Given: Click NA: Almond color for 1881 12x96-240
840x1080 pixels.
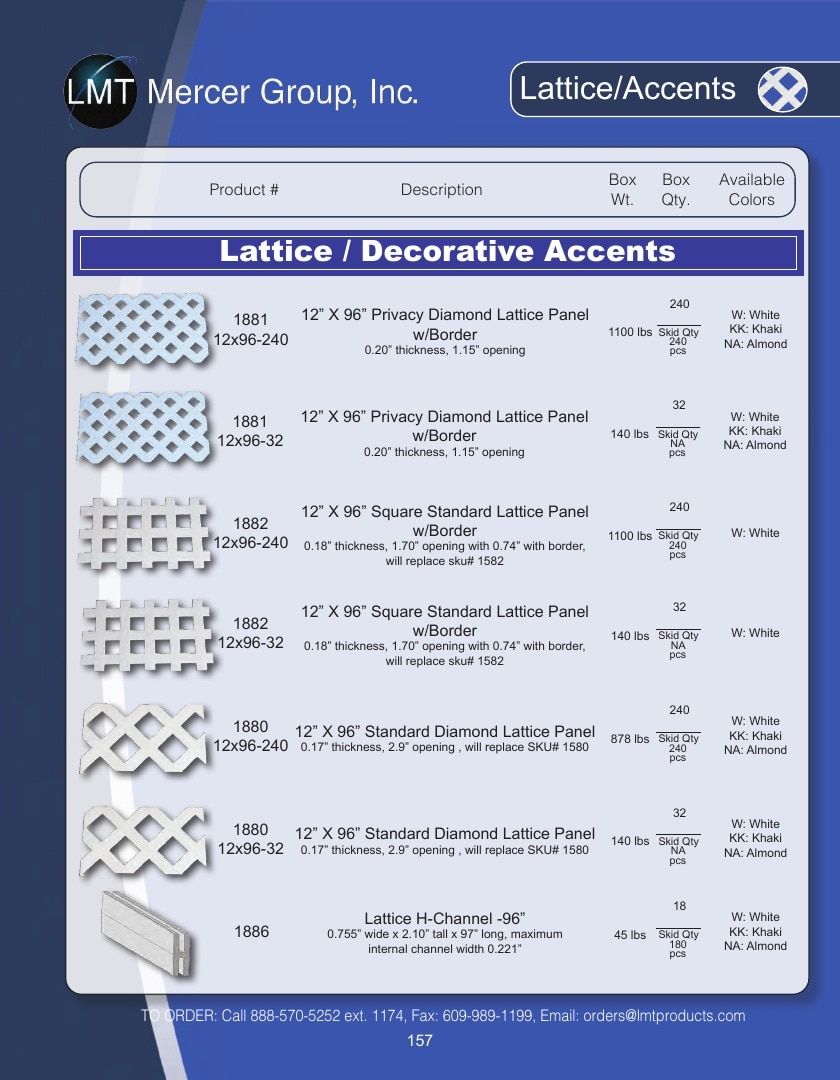Looking at the screenshot, I should (755, 344).
